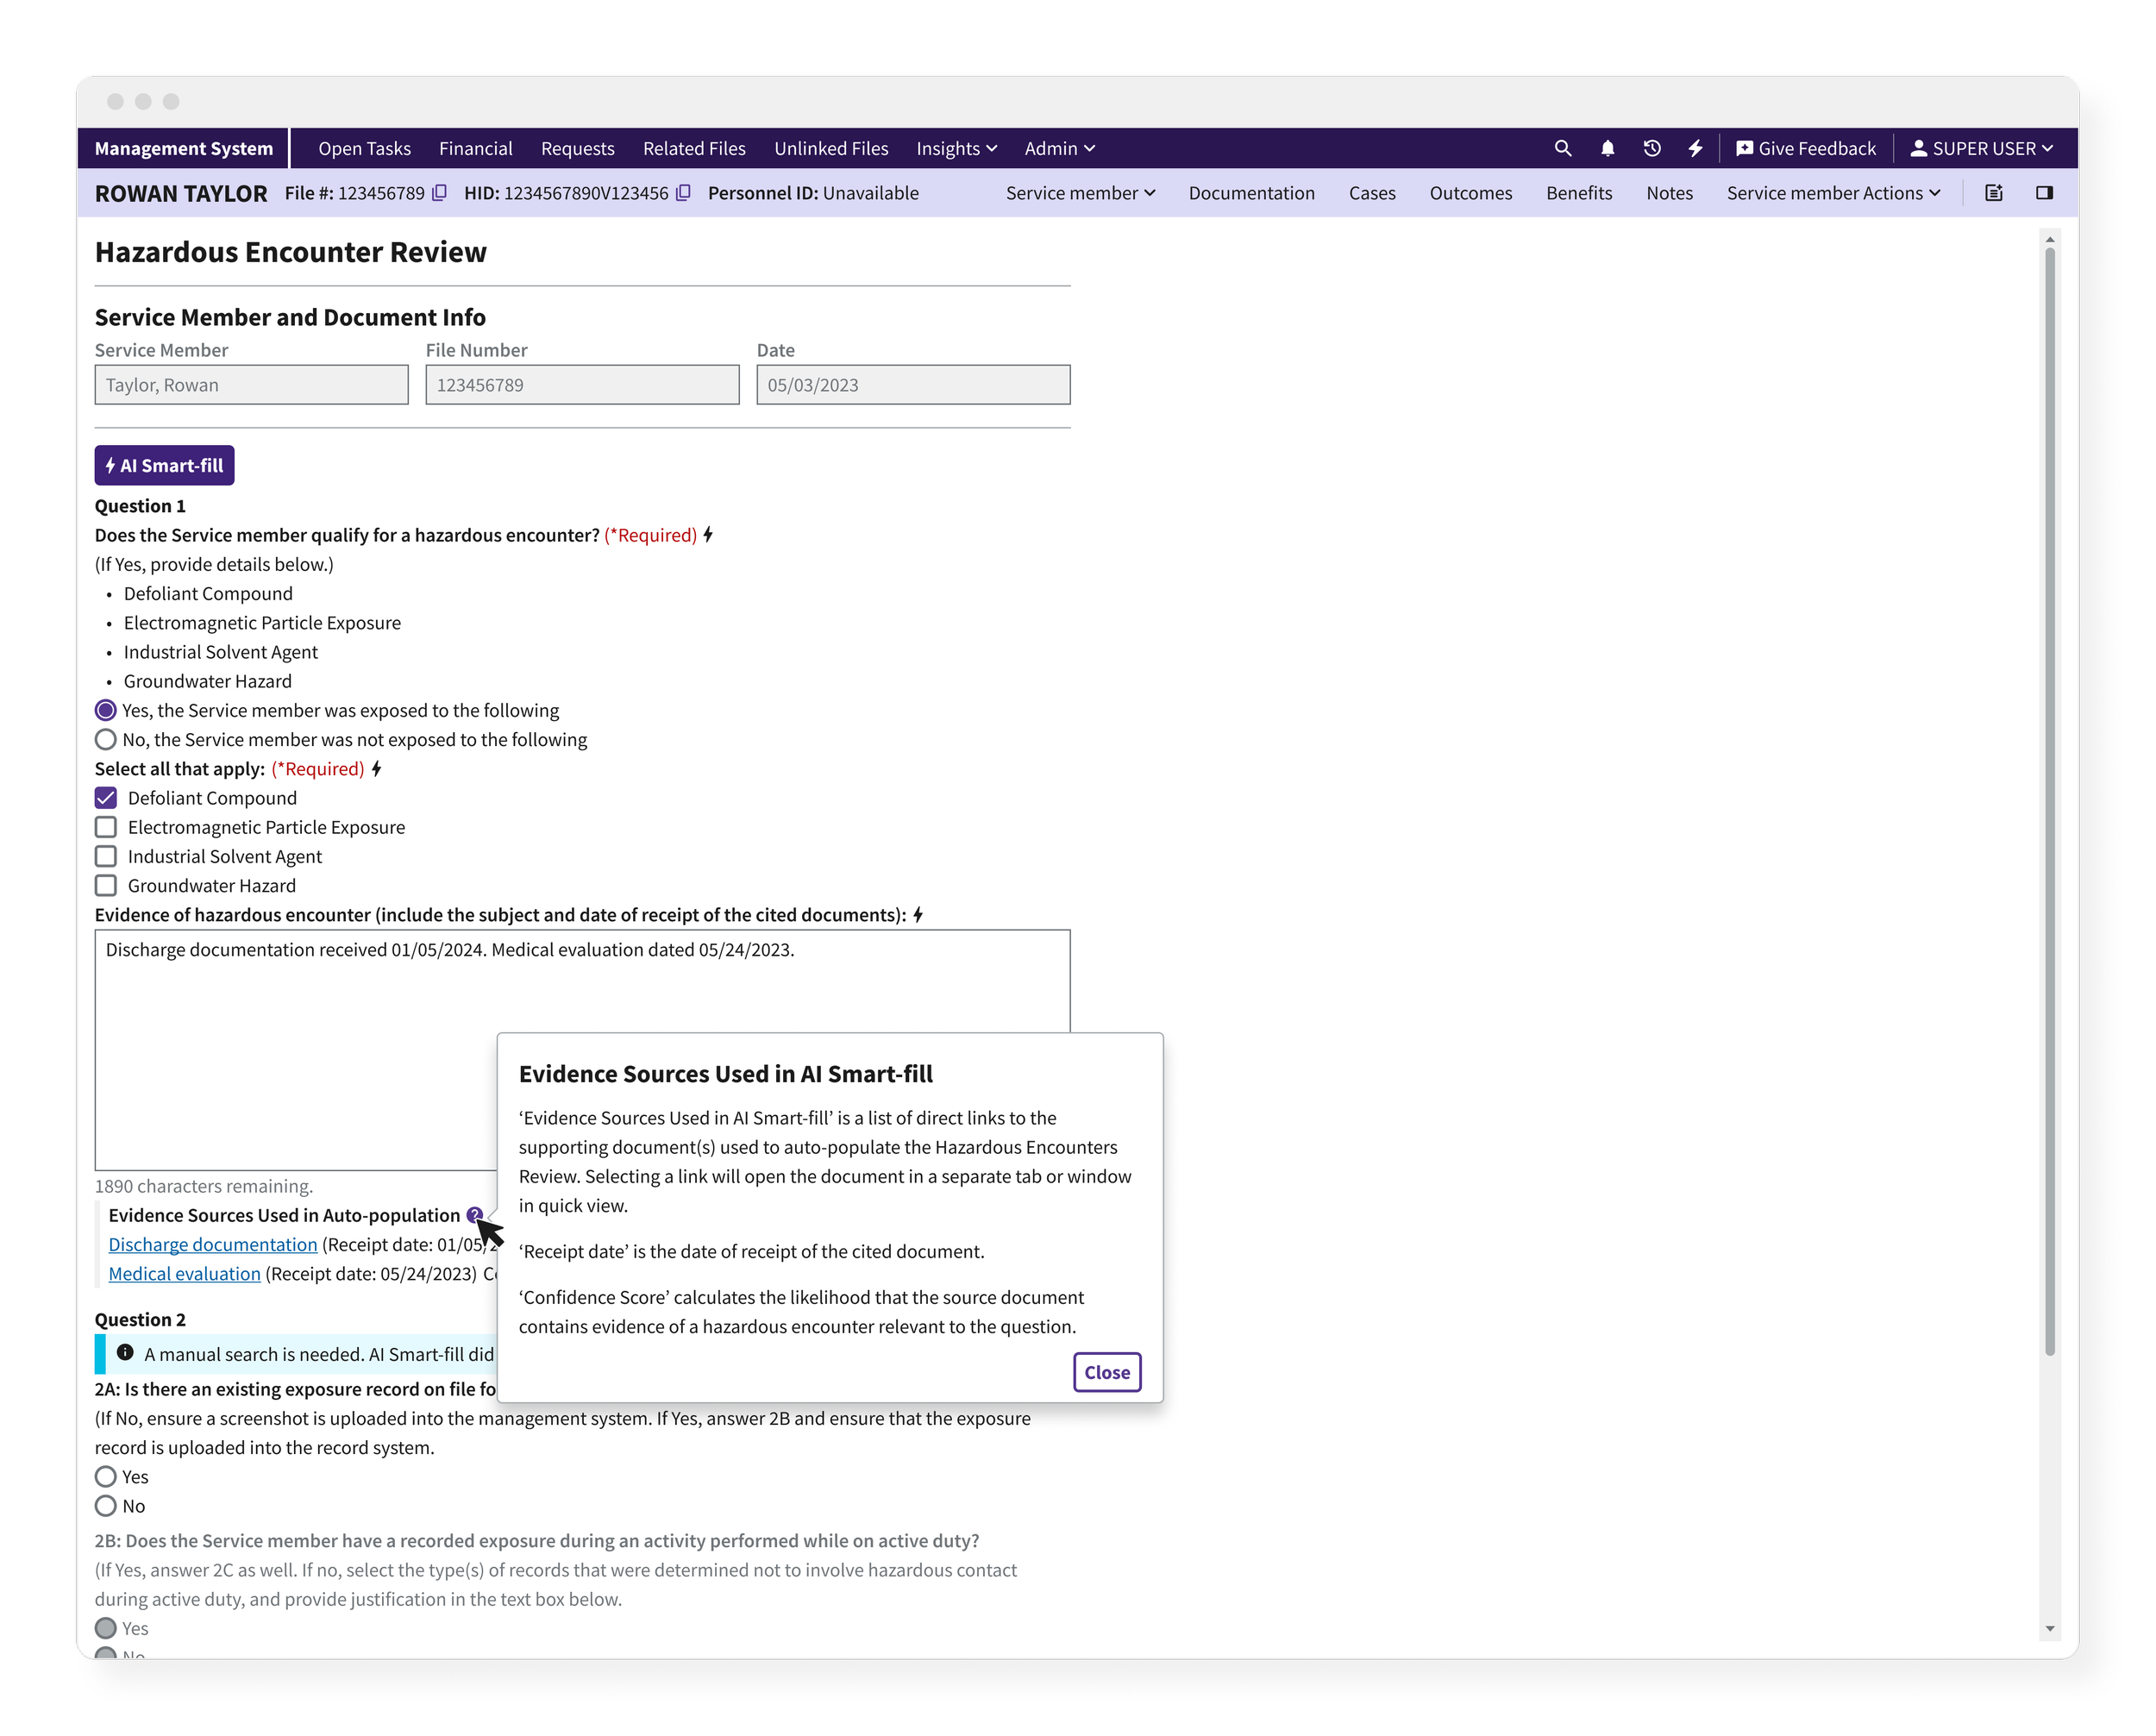
Task: Open Service member Actions dropdown
Action: click(1833, 193)
